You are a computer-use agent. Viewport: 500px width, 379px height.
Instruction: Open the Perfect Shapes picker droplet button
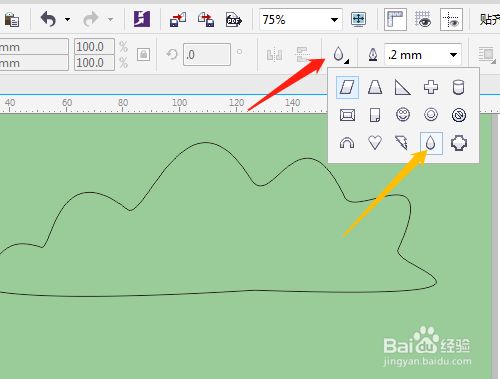pos(340,54)
